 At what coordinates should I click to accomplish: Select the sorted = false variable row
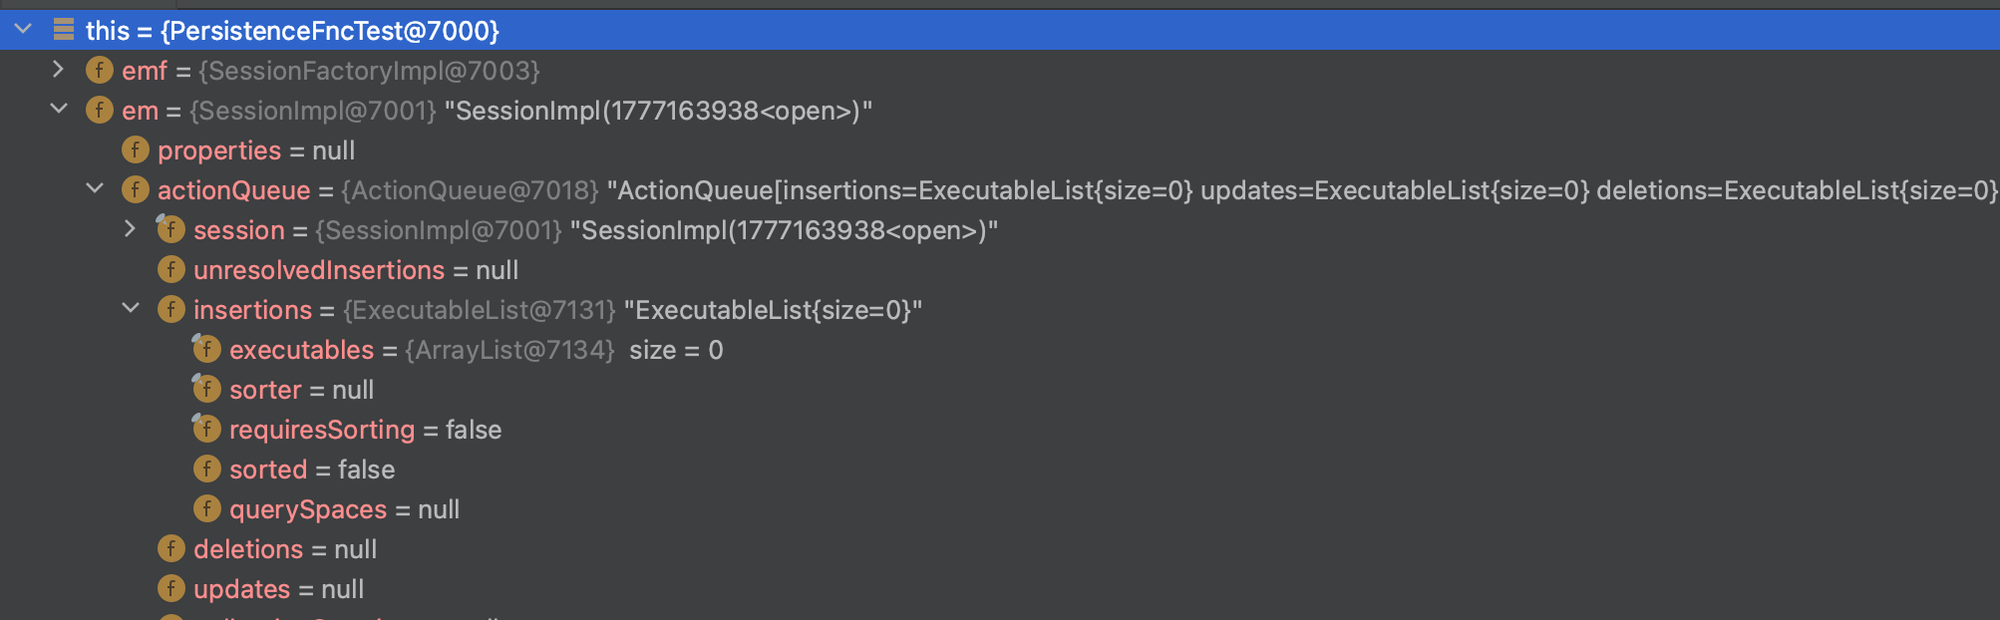coord(312,470)
